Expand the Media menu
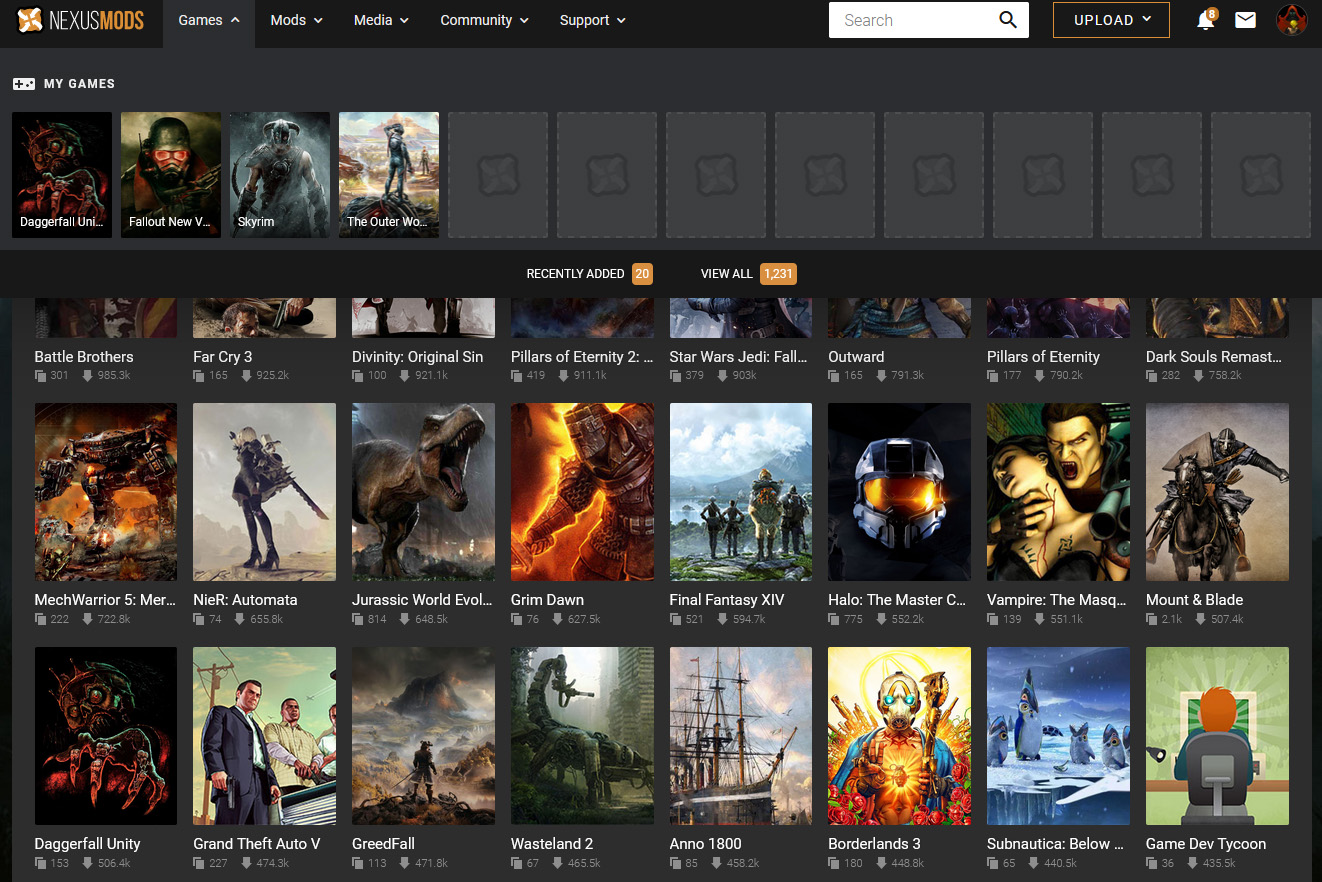1322x882 pixels. click(x=381, y=20)
